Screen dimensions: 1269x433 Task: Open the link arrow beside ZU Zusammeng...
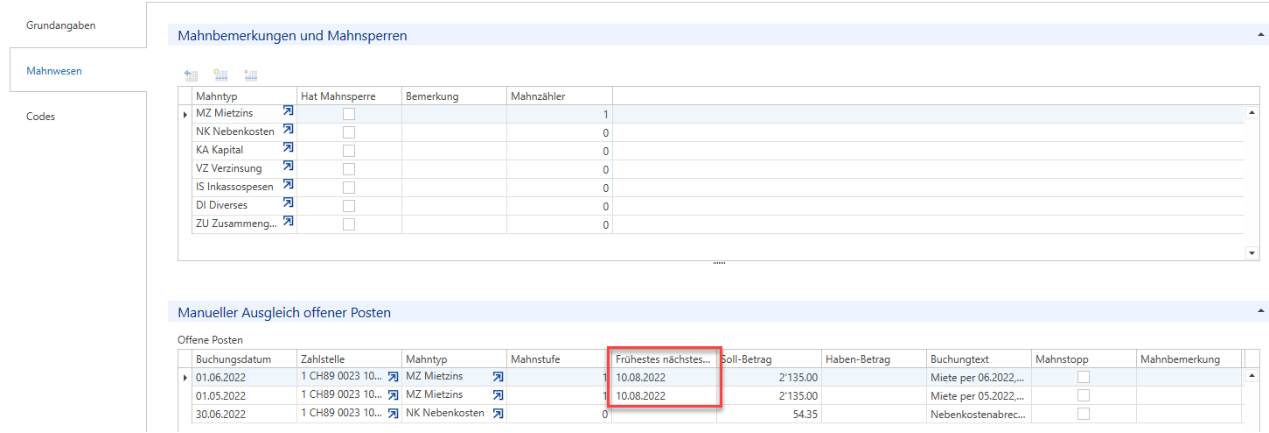288,223
